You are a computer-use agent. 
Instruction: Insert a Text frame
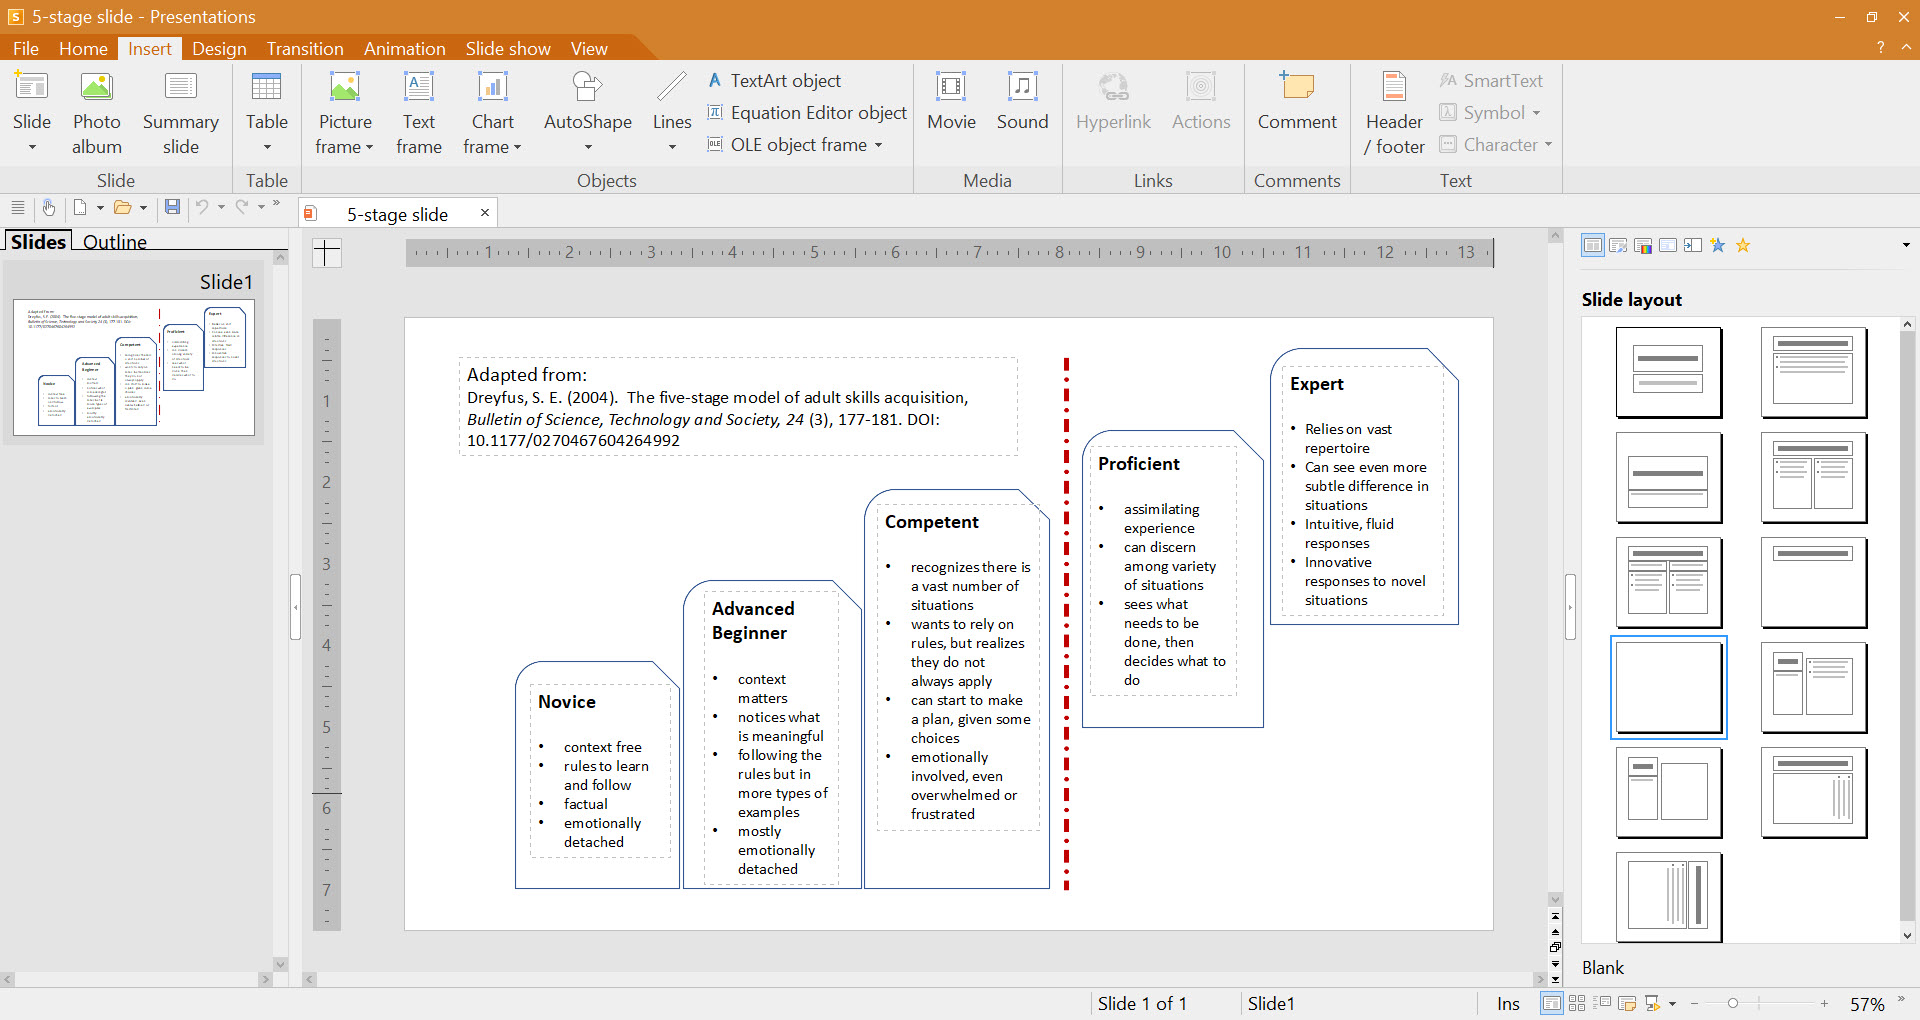click(x=418, y=114)
